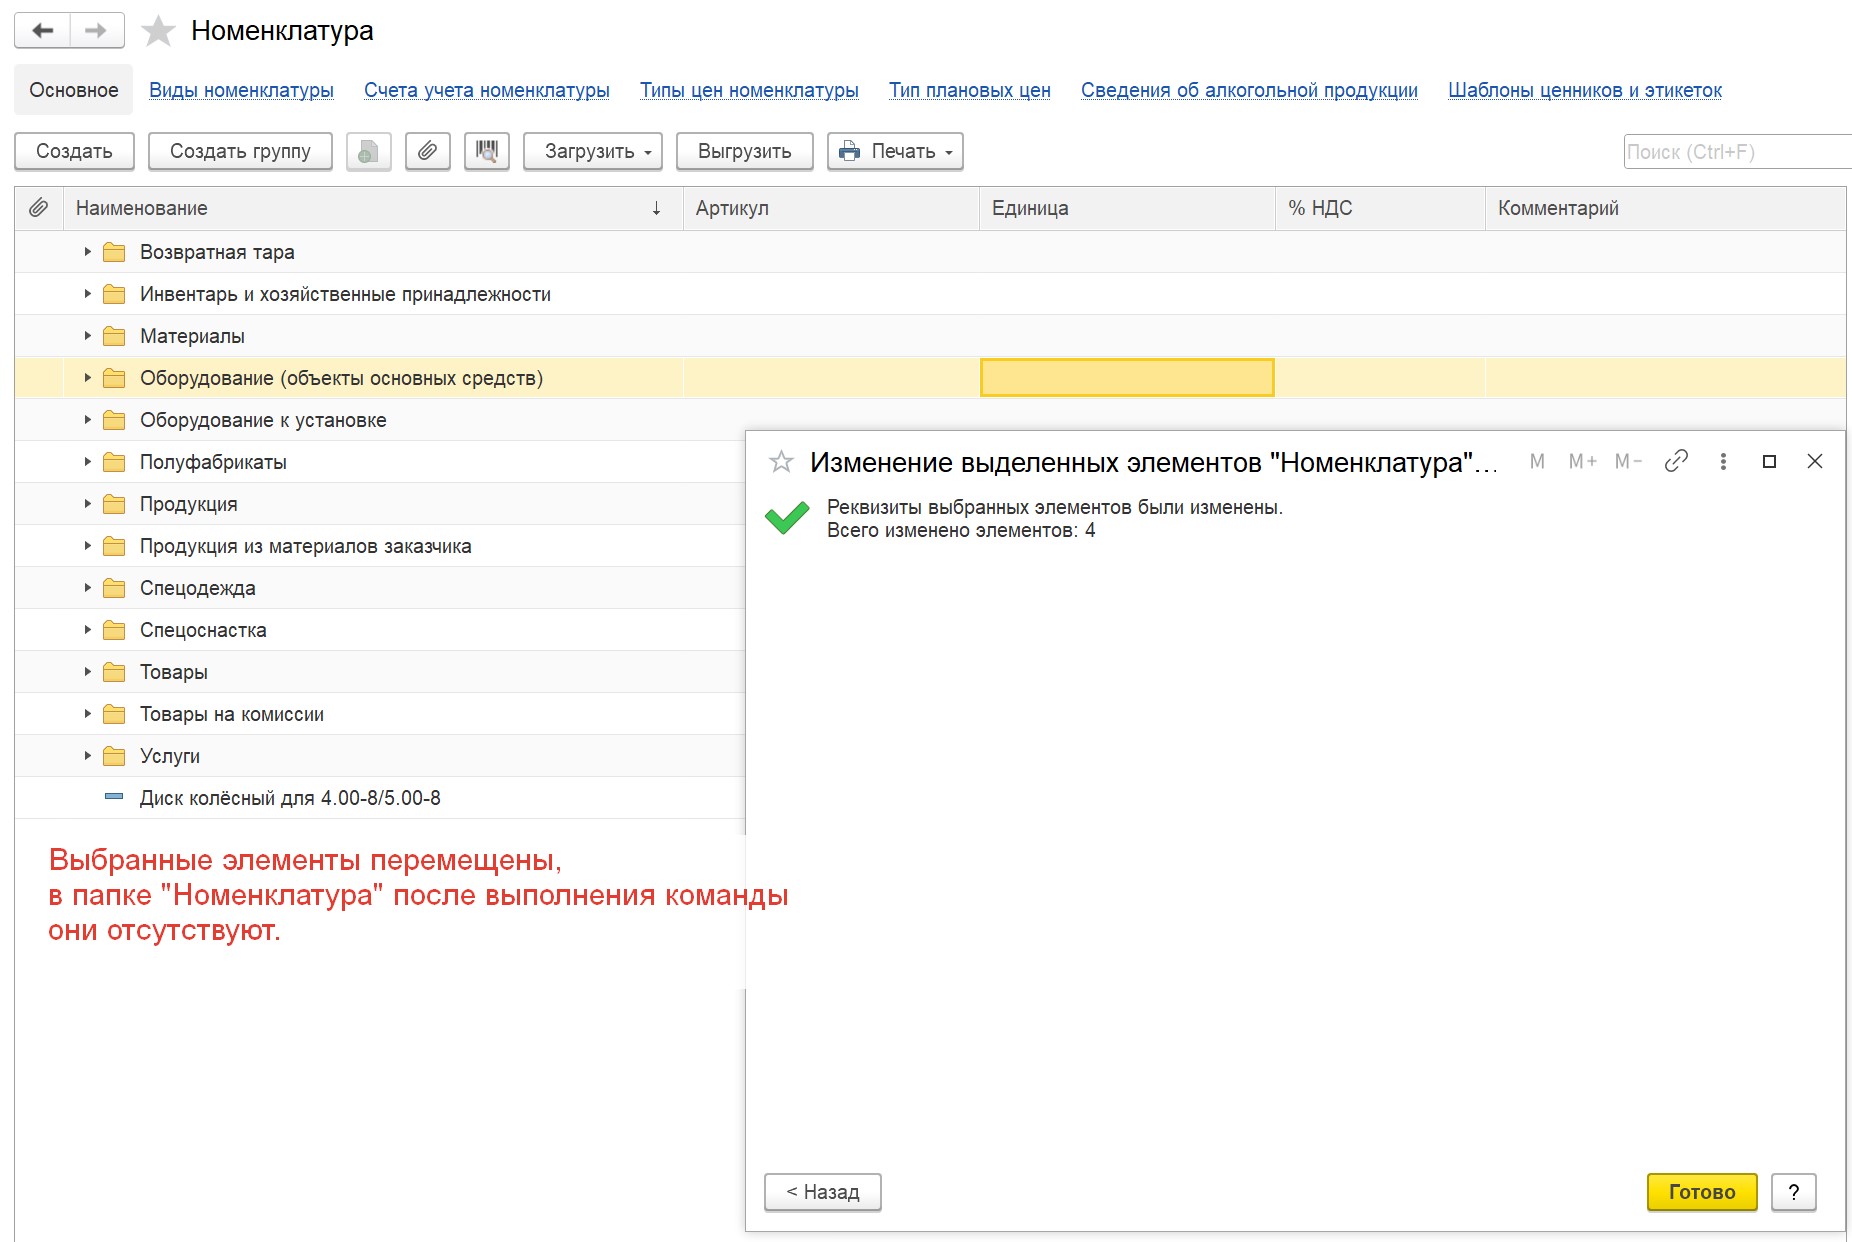Click the Артикул column header

click(x=831, y=208)
